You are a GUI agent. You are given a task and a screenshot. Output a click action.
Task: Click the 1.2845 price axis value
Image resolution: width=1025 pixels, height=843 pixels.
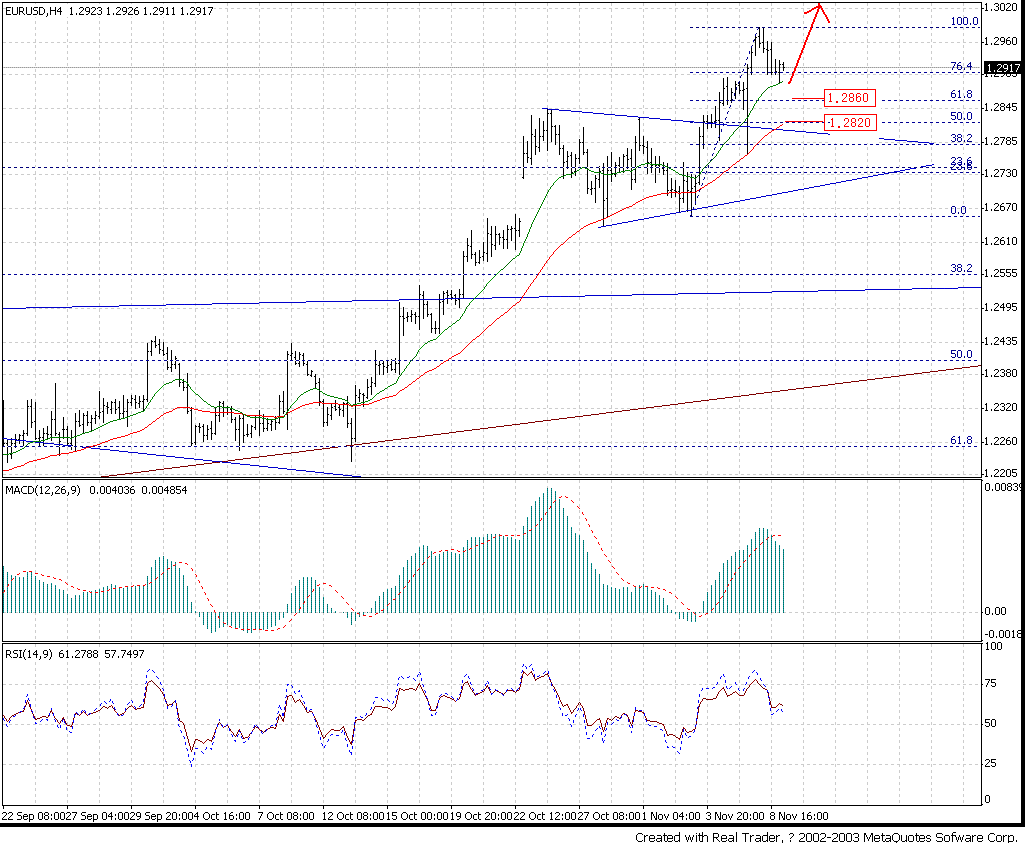[1002, 107]
